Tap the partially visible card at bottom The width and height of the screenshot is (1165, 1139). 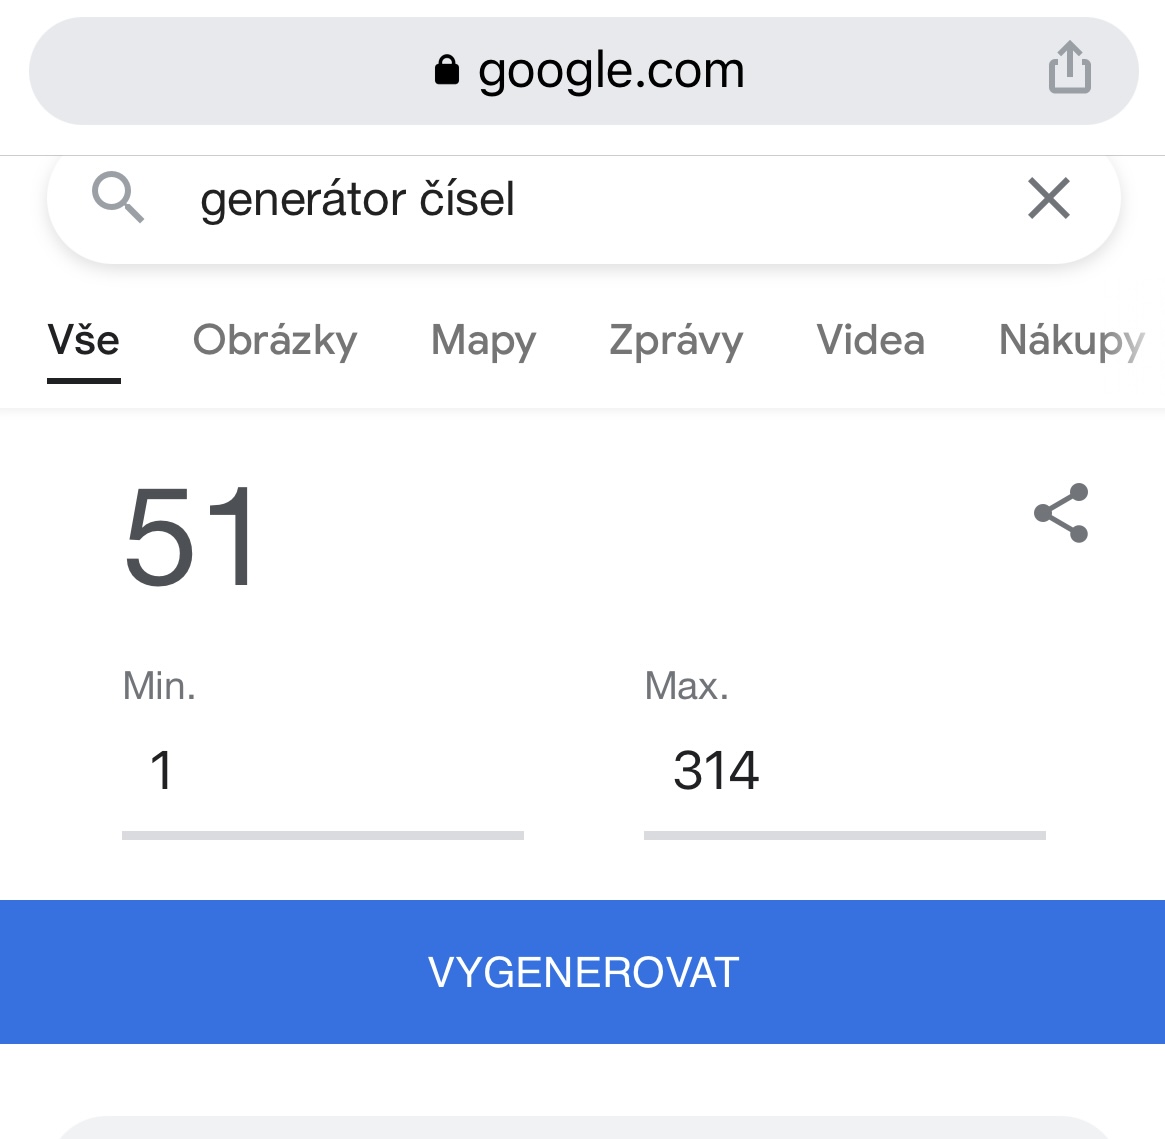click(582, 1127)
